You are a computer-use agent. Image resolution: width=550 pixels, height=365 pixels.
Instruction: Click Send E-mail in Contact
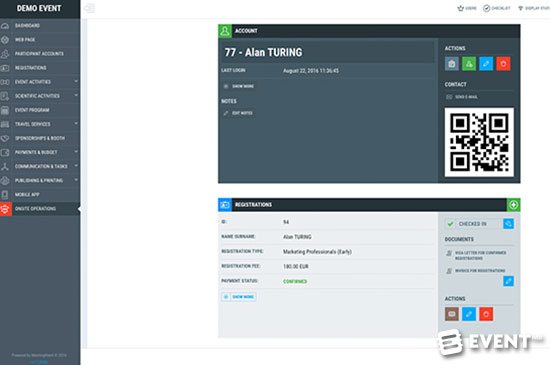(x=462, y=97)
